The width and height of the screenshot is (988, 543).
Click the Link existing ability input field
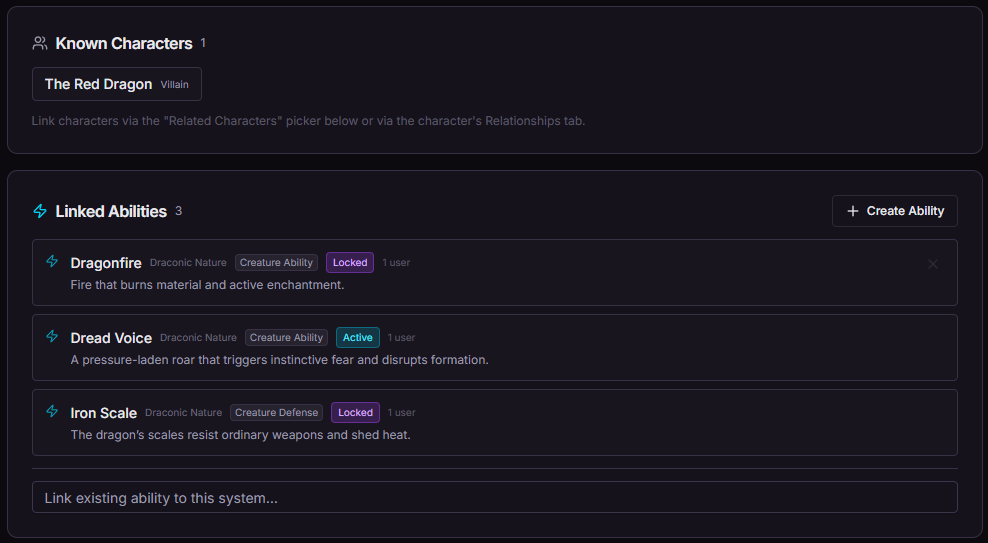point(495,497)
